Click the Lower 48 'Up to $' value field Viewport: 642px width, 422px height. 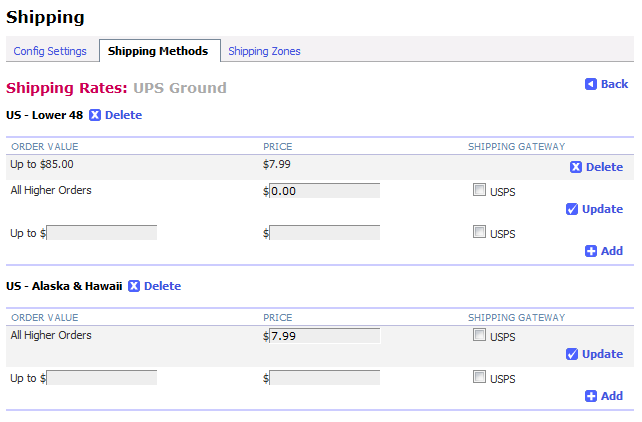[x=102, y=233]
